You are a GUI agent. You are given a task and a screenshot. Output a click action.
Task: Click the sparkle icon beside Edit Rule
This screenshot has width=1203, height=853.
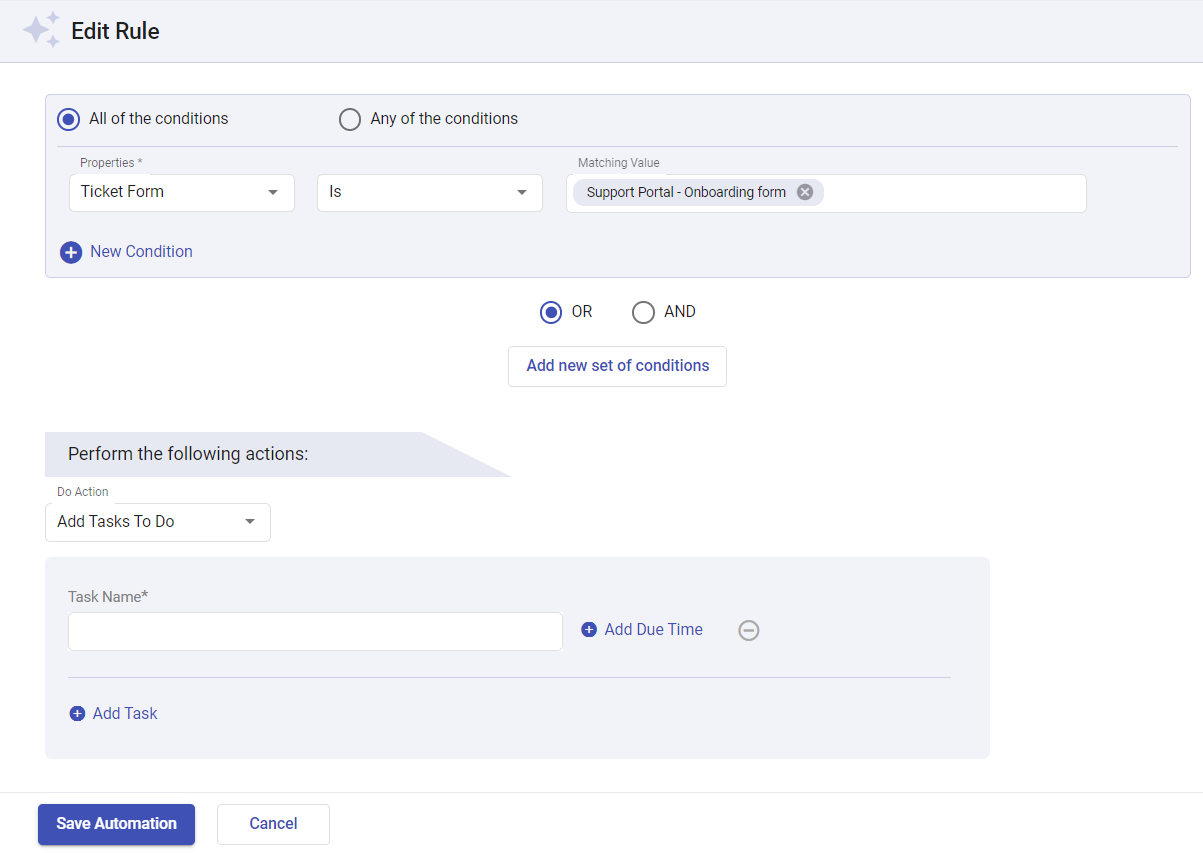click(x=41, y=30)
